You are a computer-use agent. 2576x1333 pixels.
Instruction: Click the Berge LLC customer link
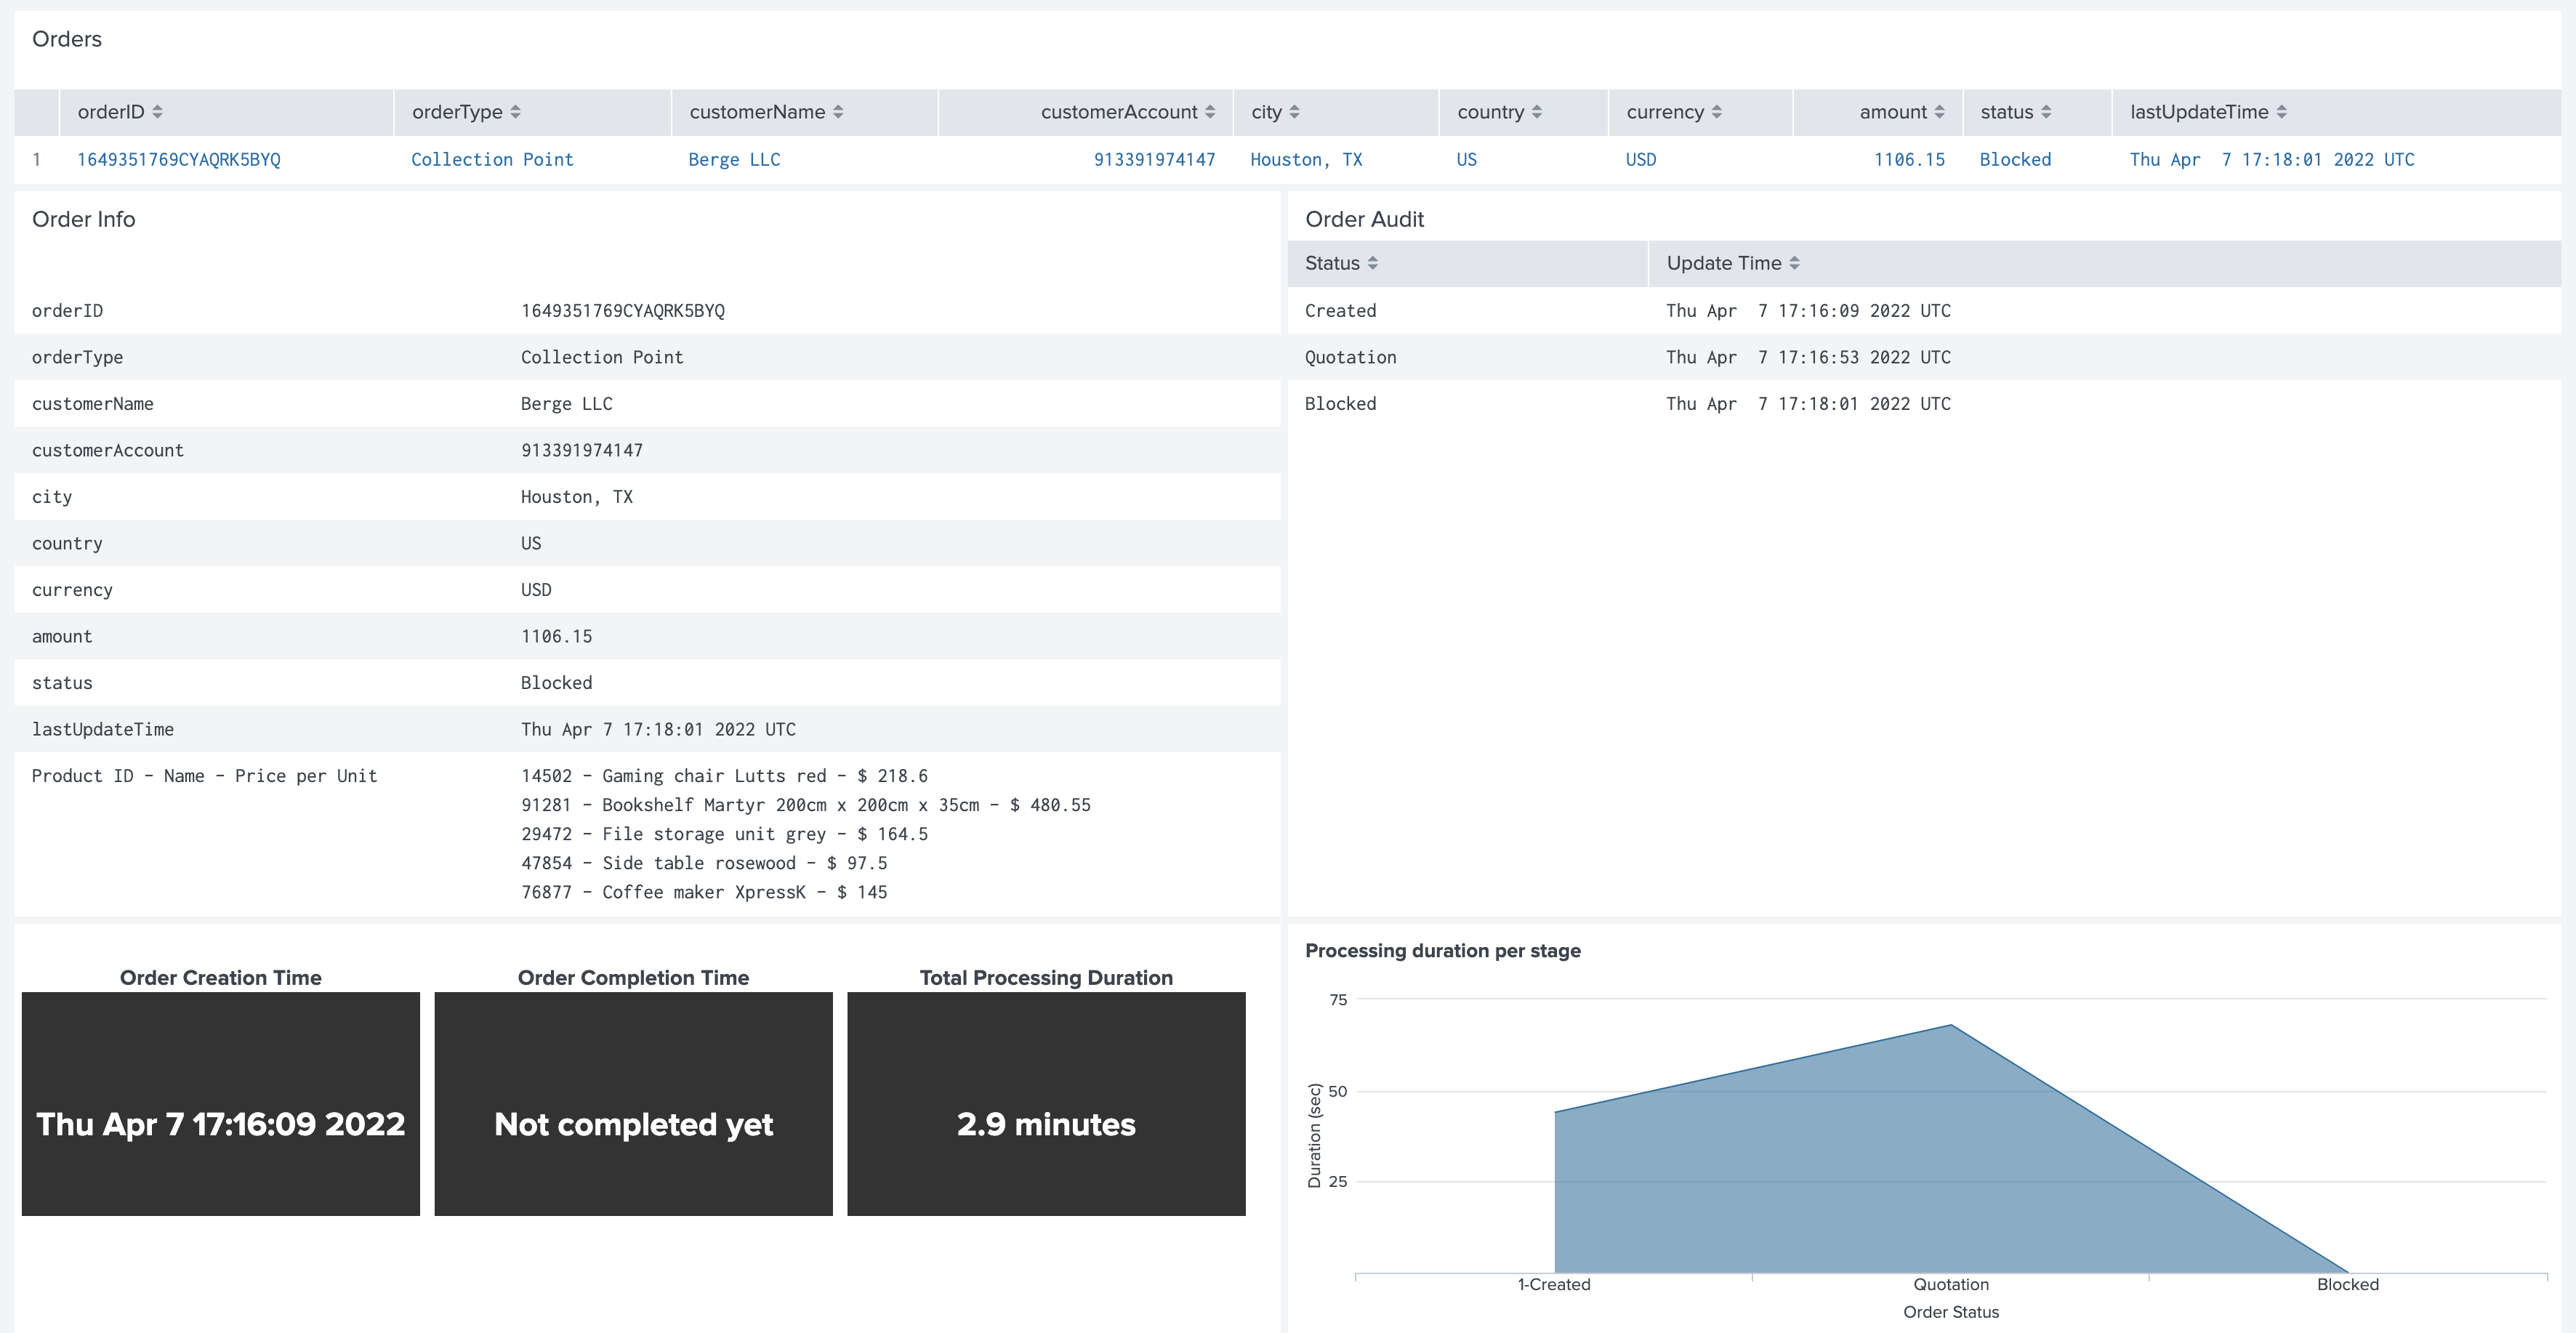734,160
